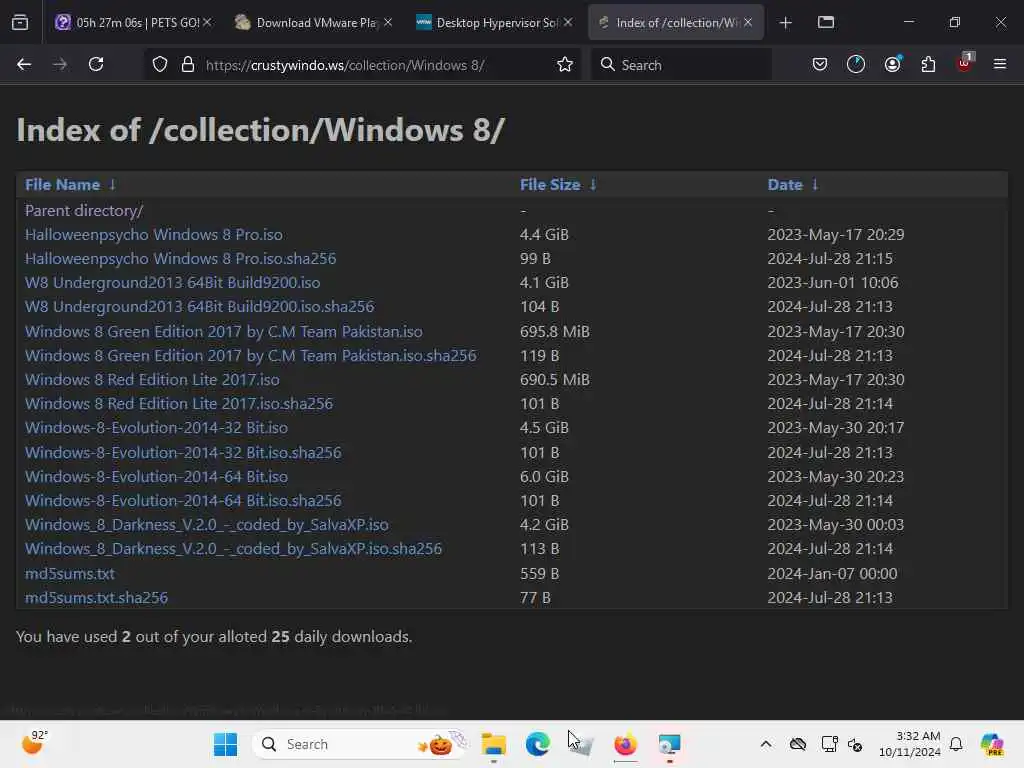Close the Desktop Hypervisor tab

coord(568,23)
